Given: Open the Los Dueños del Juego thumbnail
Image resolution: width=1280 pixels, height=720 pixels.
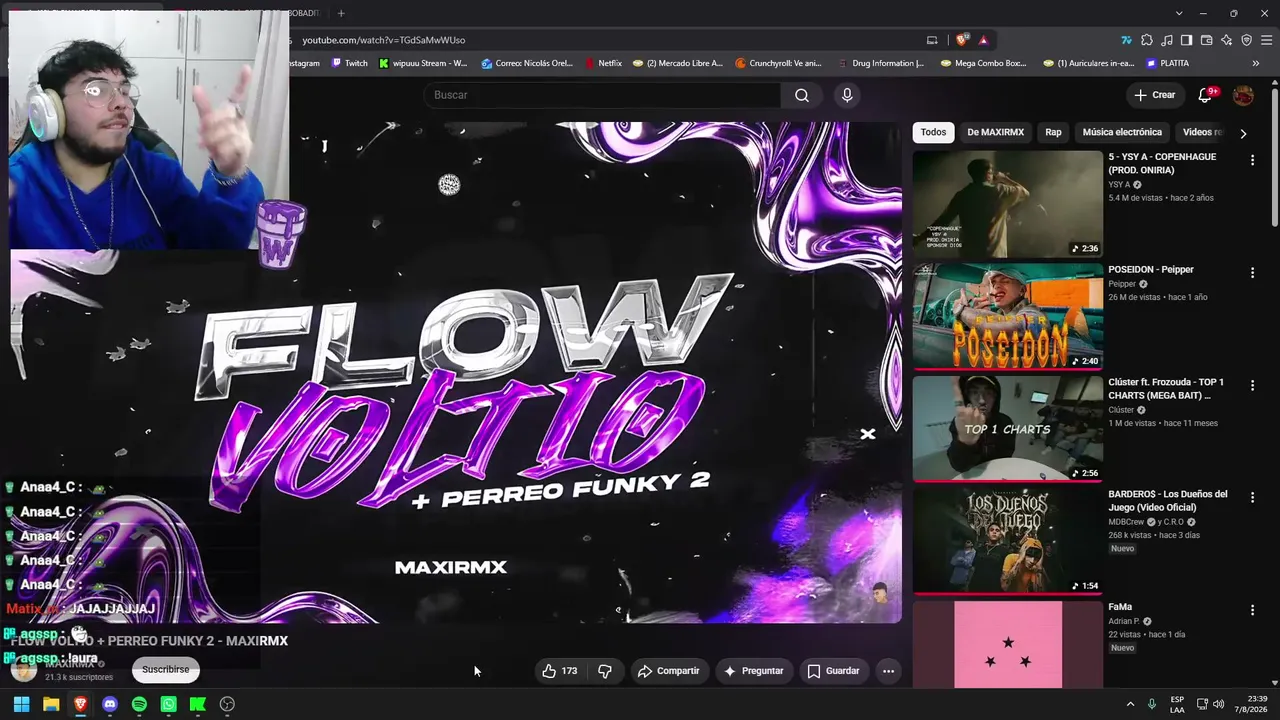Looking at the screenshot, I should click(1007, 541).
